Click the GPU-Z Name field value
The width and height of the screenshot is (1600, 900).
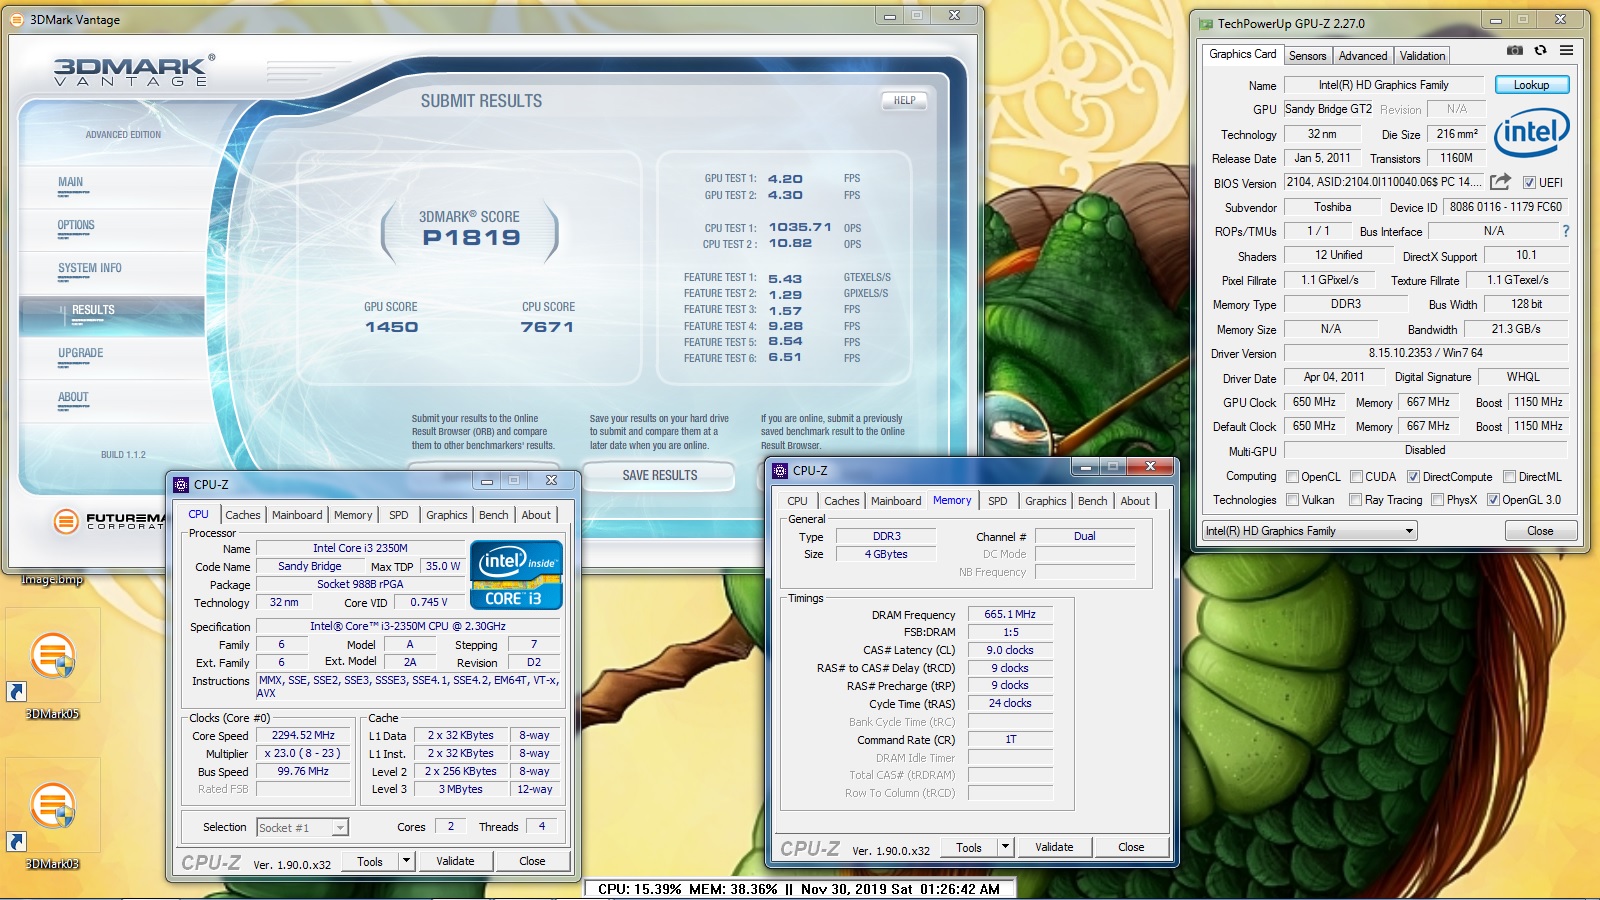coord(1384,85)
